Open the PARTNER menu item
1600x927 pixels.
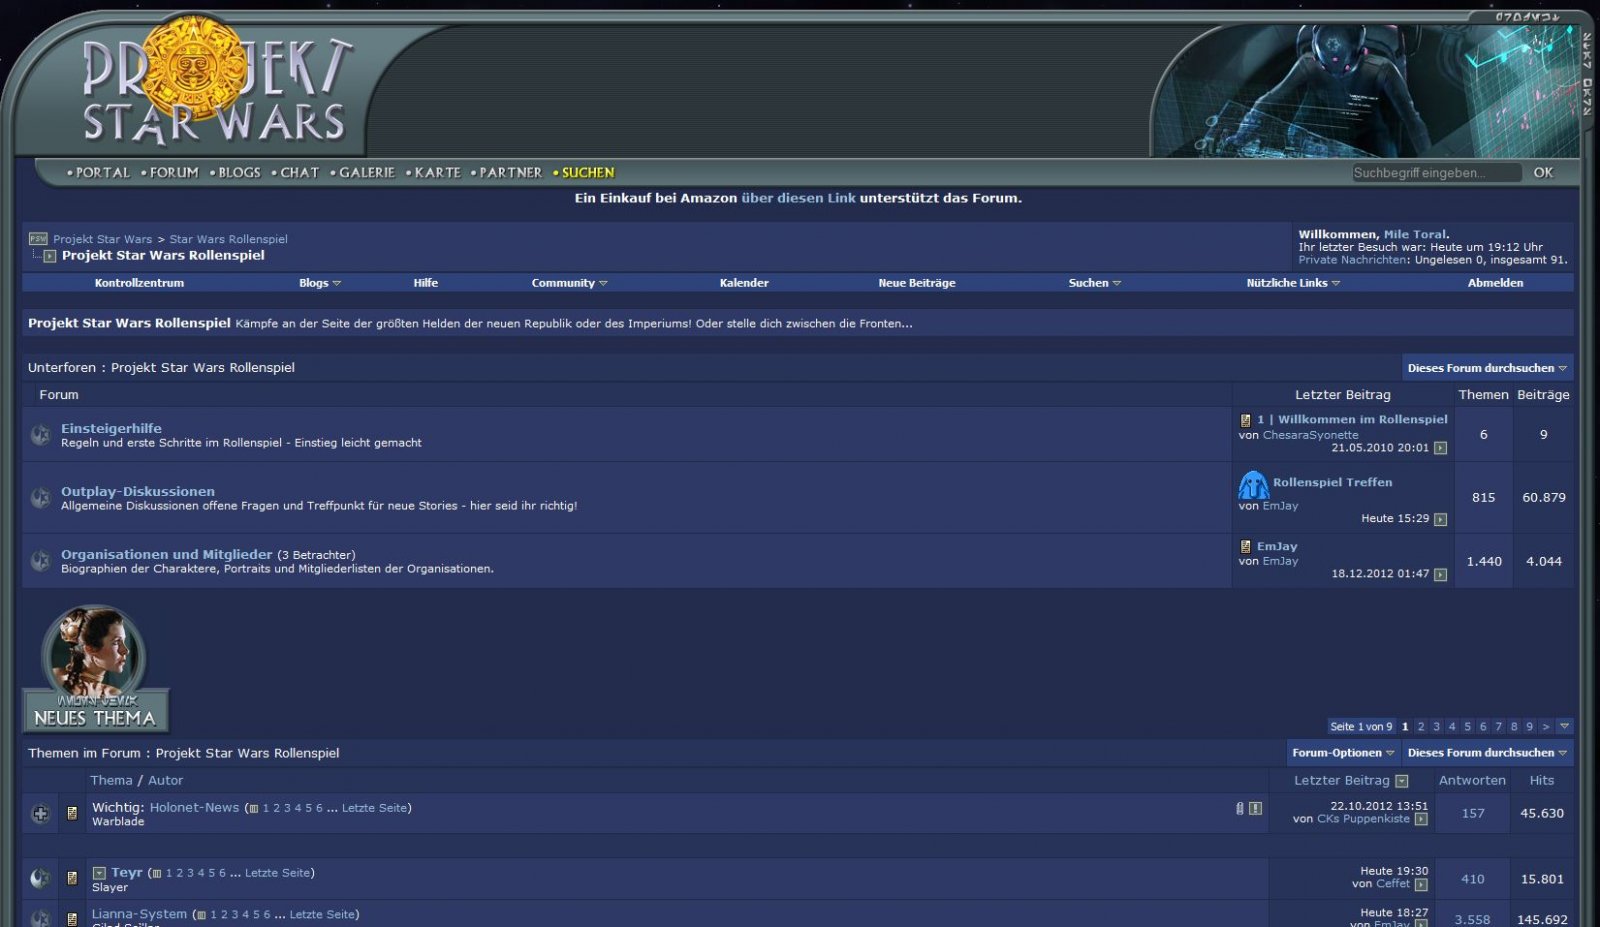(511, 173)
